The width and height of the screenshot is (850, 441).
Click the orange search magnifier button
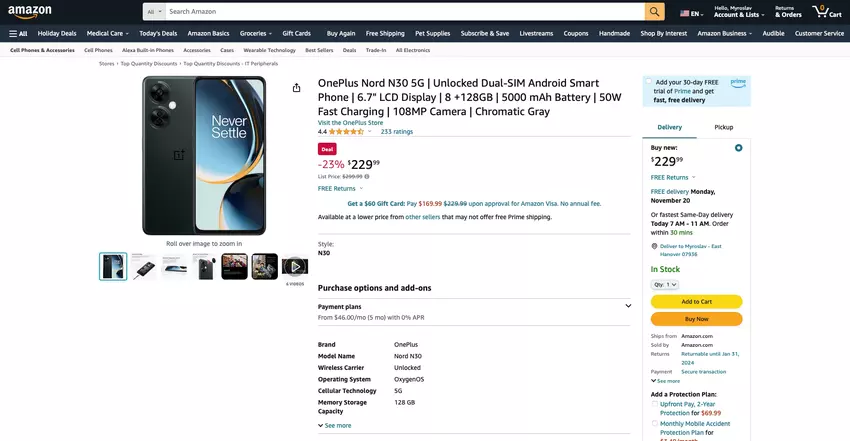click(654, 11)
